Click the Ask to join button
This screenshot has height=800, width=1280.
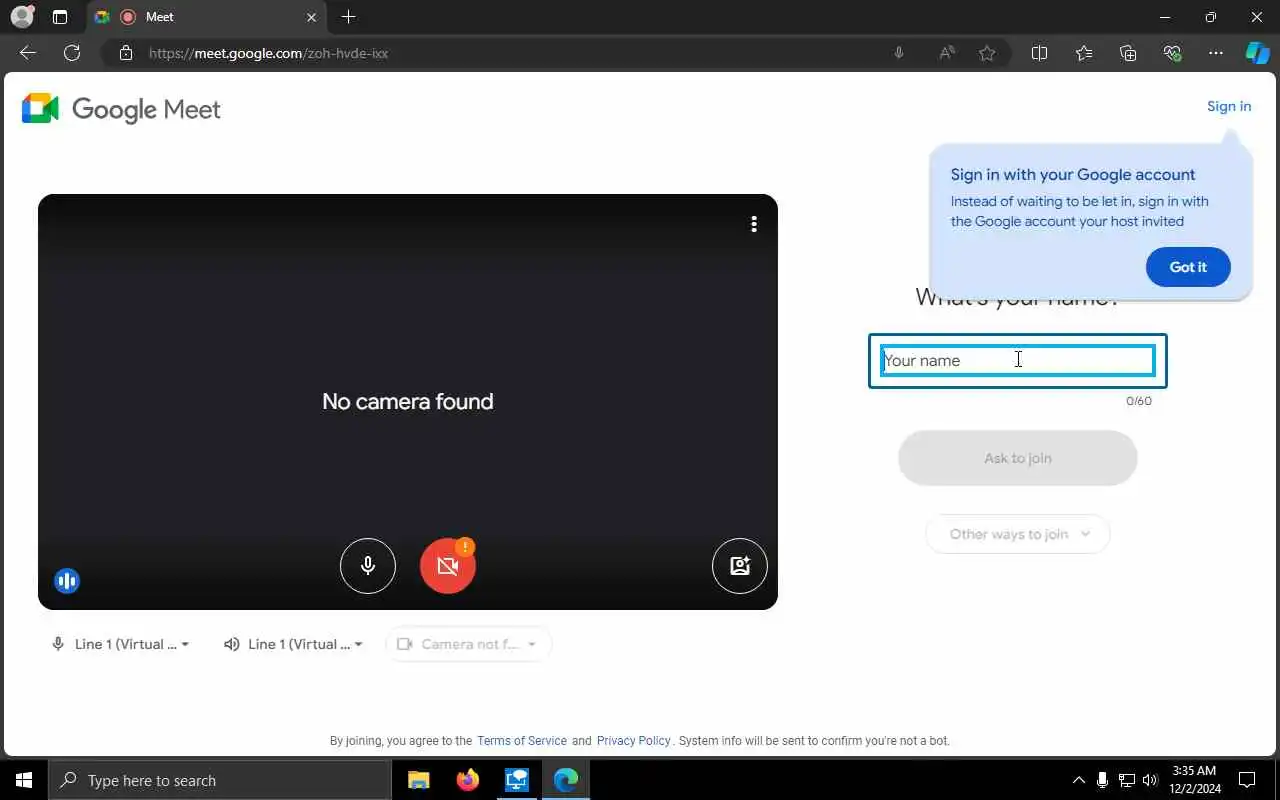[1018, 458]
